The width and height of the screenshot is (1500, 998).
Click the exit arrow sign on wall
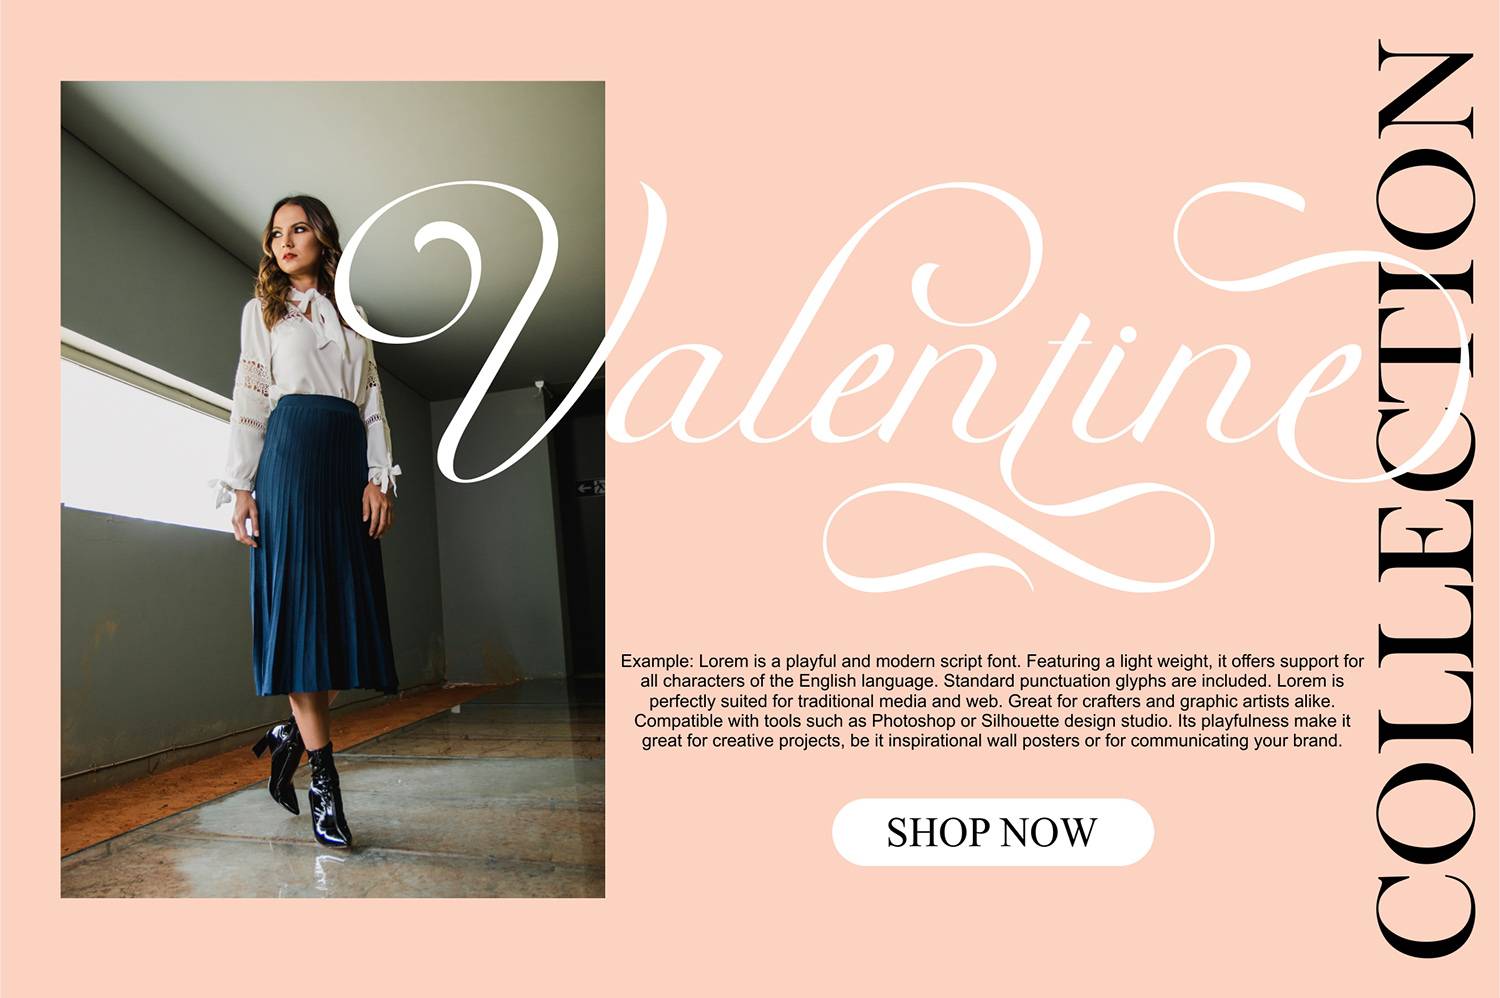click(x=591, y=487)
